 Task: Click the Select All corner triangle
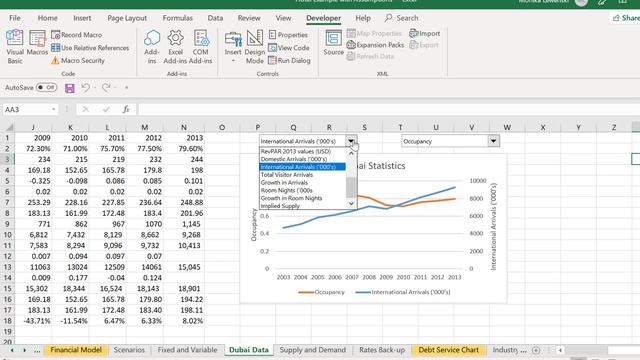coord(8,127)
